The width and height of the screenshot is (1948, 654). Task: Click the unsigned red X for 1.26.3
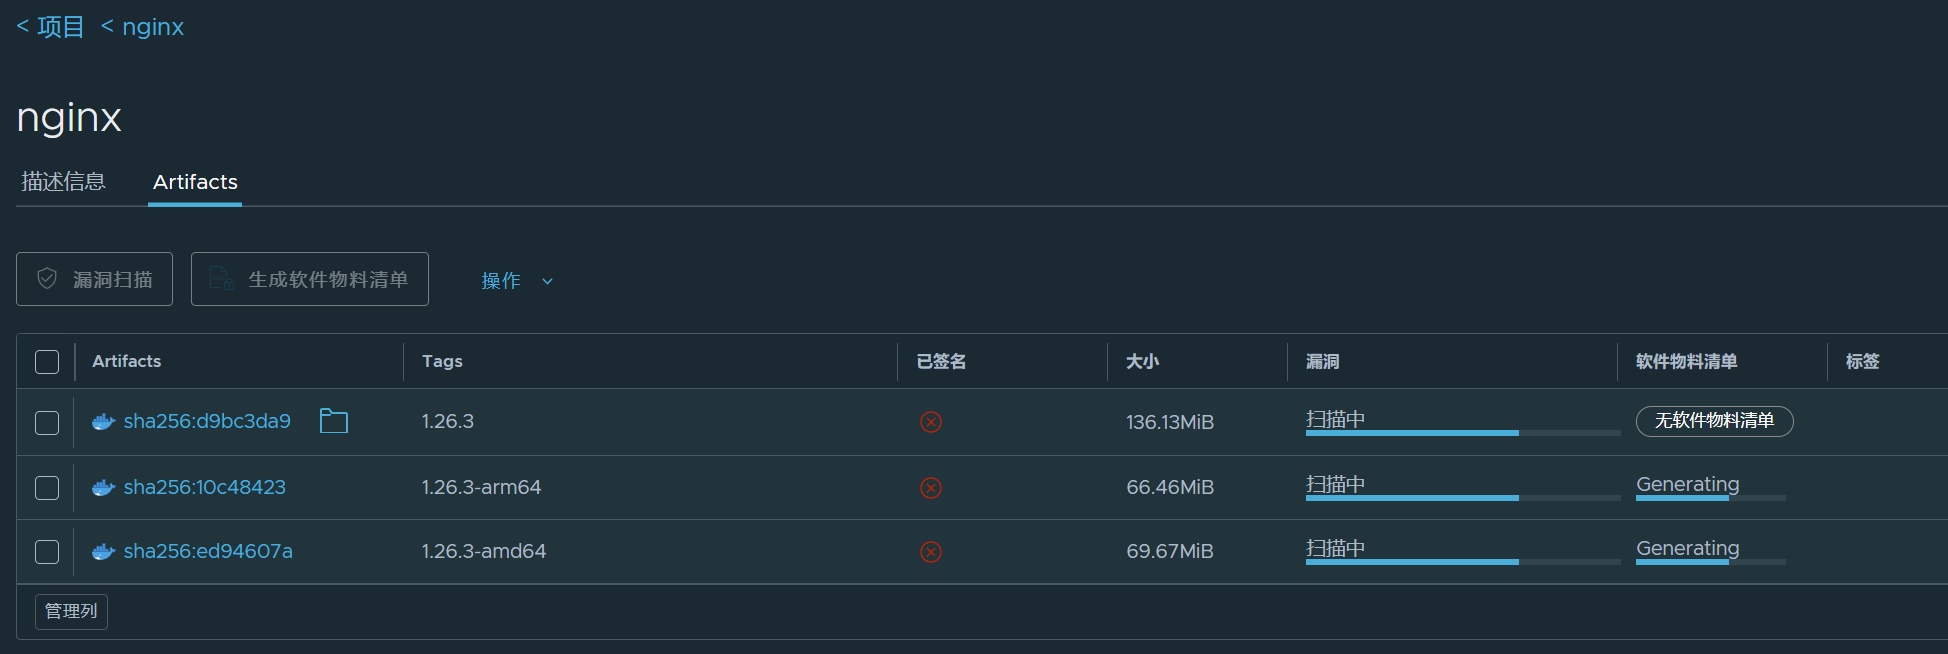point(931,422)
